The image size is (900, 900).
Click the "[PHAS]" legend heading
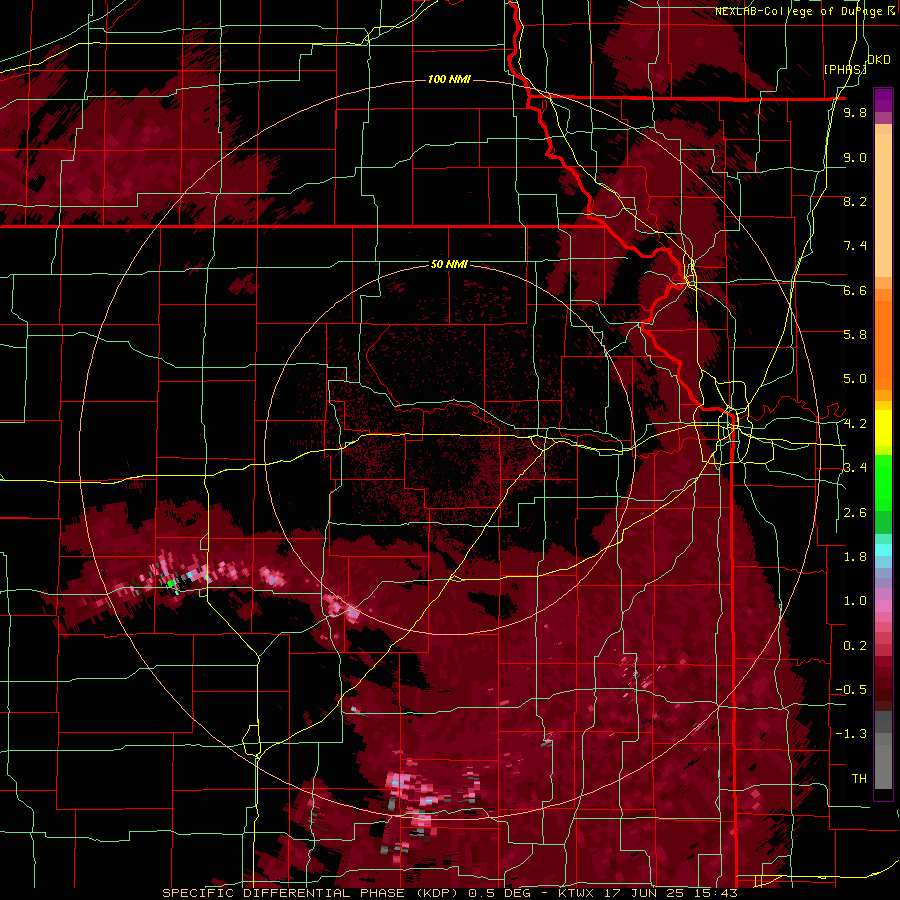[845, 70]
